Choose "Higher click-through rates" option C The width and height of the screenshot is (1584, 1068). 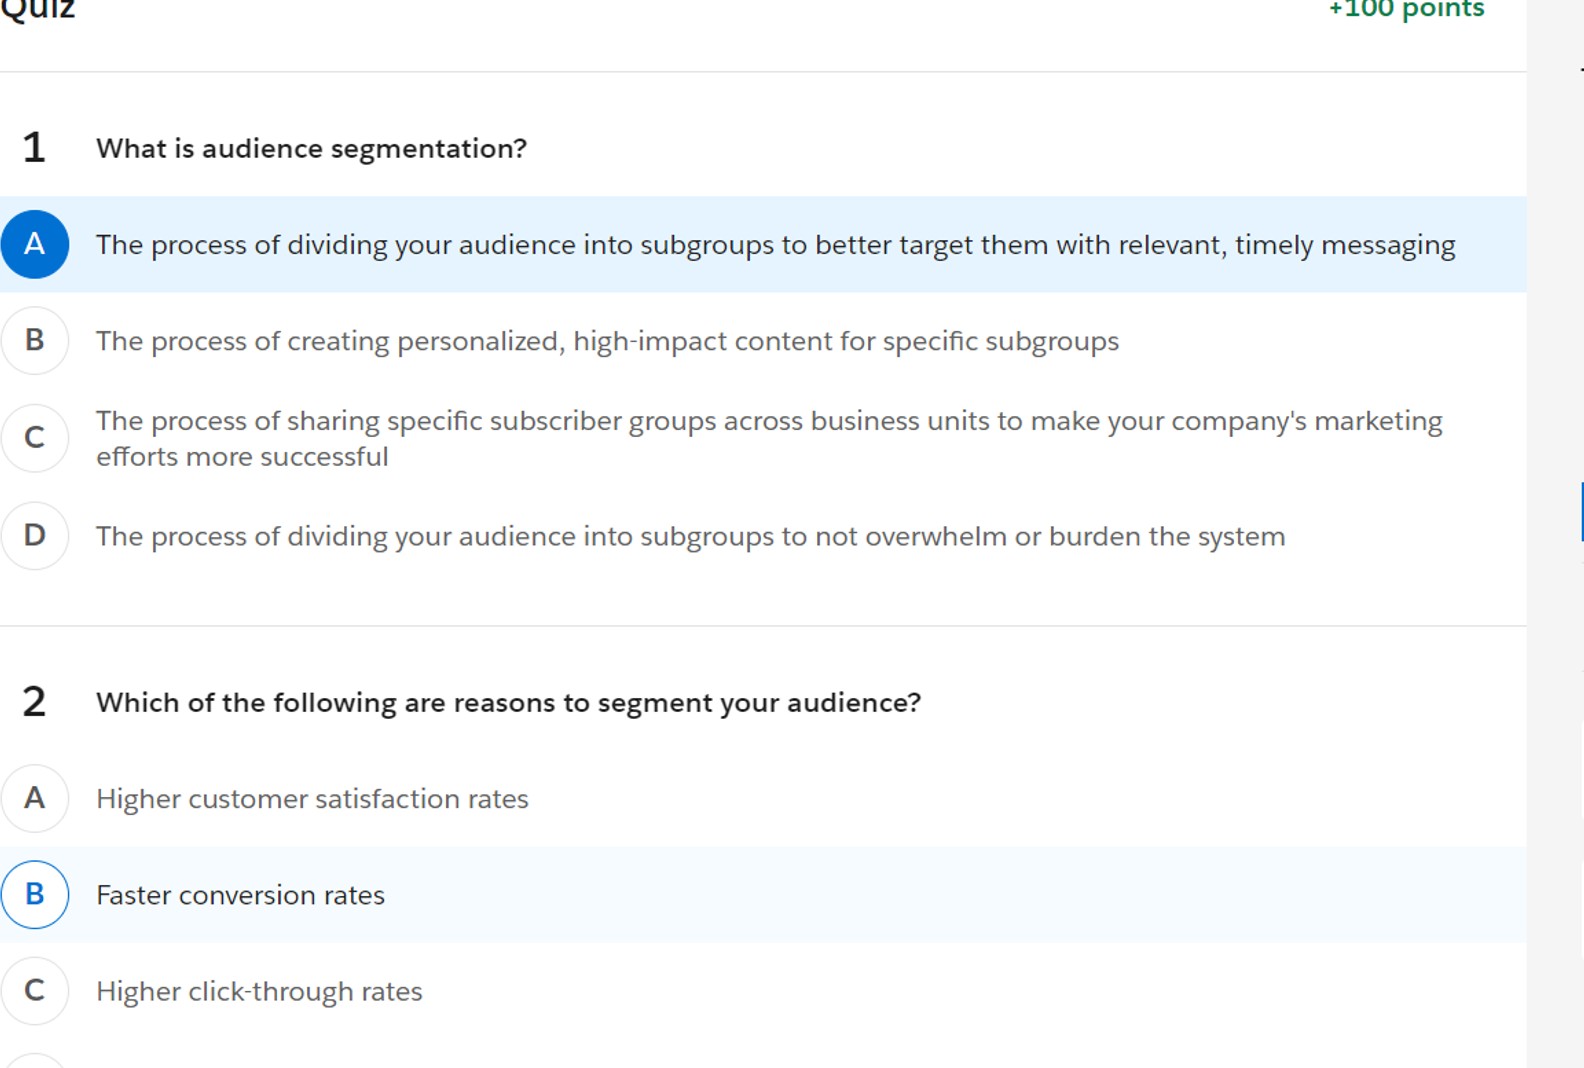coord(35,991)
